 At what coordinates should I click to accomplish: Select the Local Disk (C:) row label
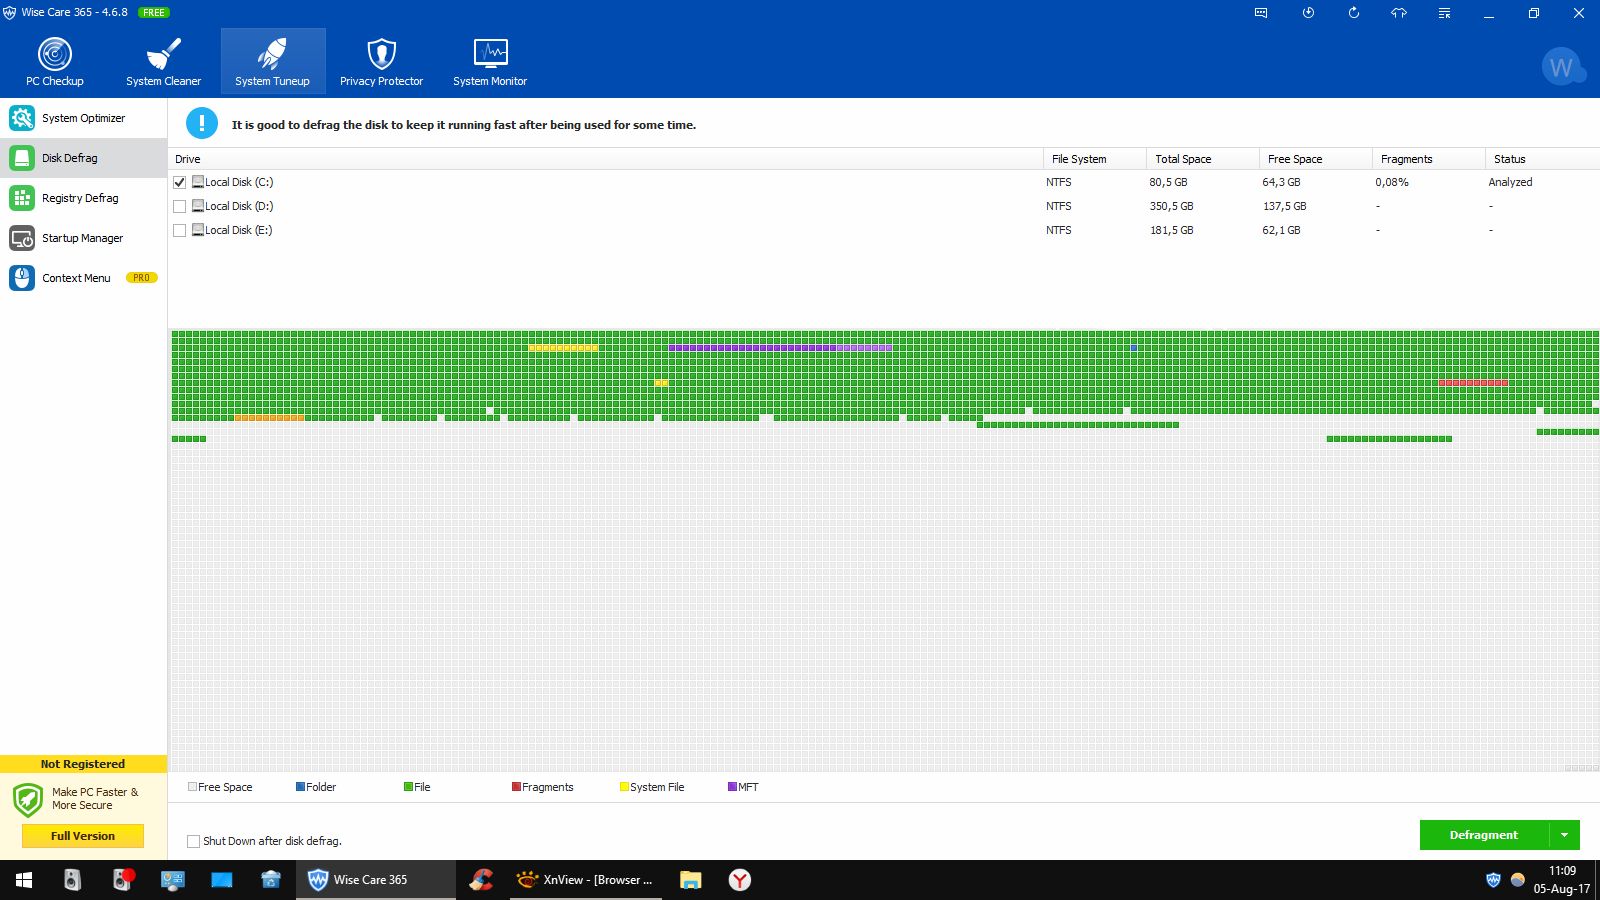click(239, 182)
